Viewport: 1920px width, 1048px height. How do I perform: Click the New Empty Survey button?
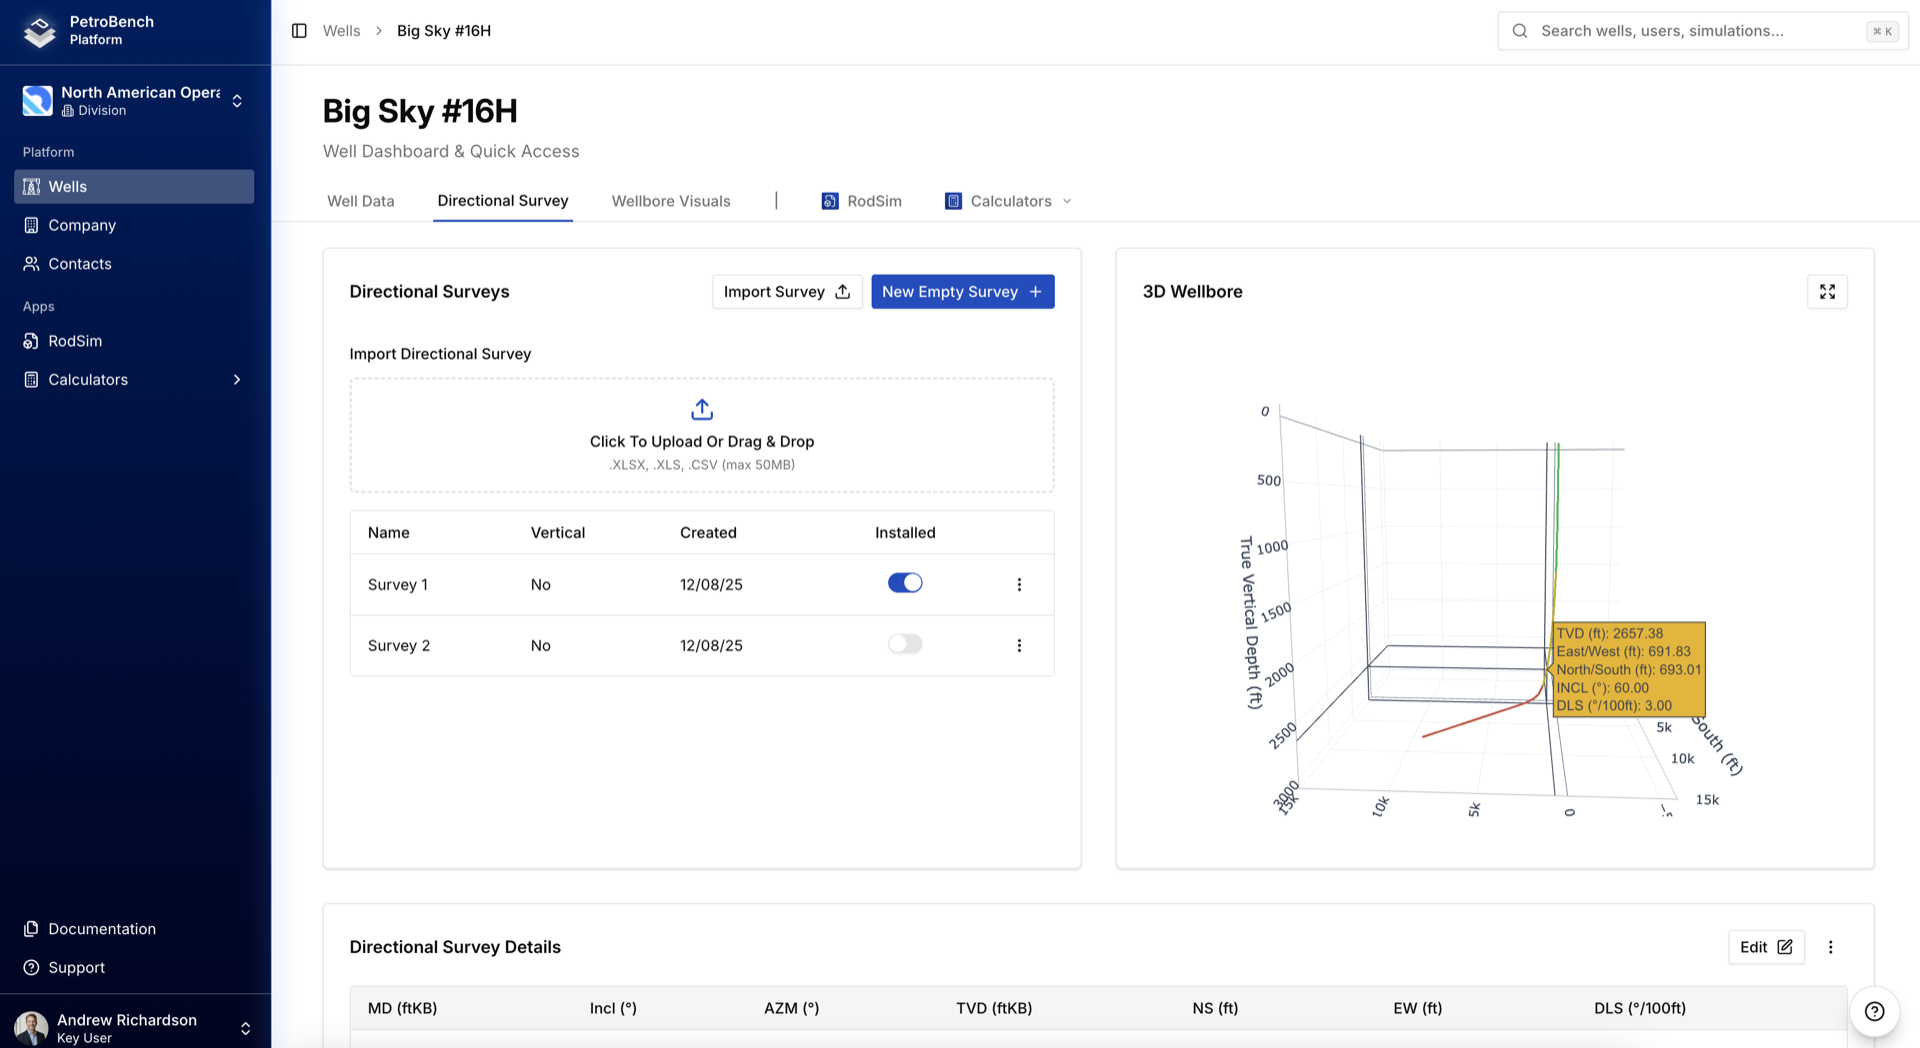coord(963,292)
